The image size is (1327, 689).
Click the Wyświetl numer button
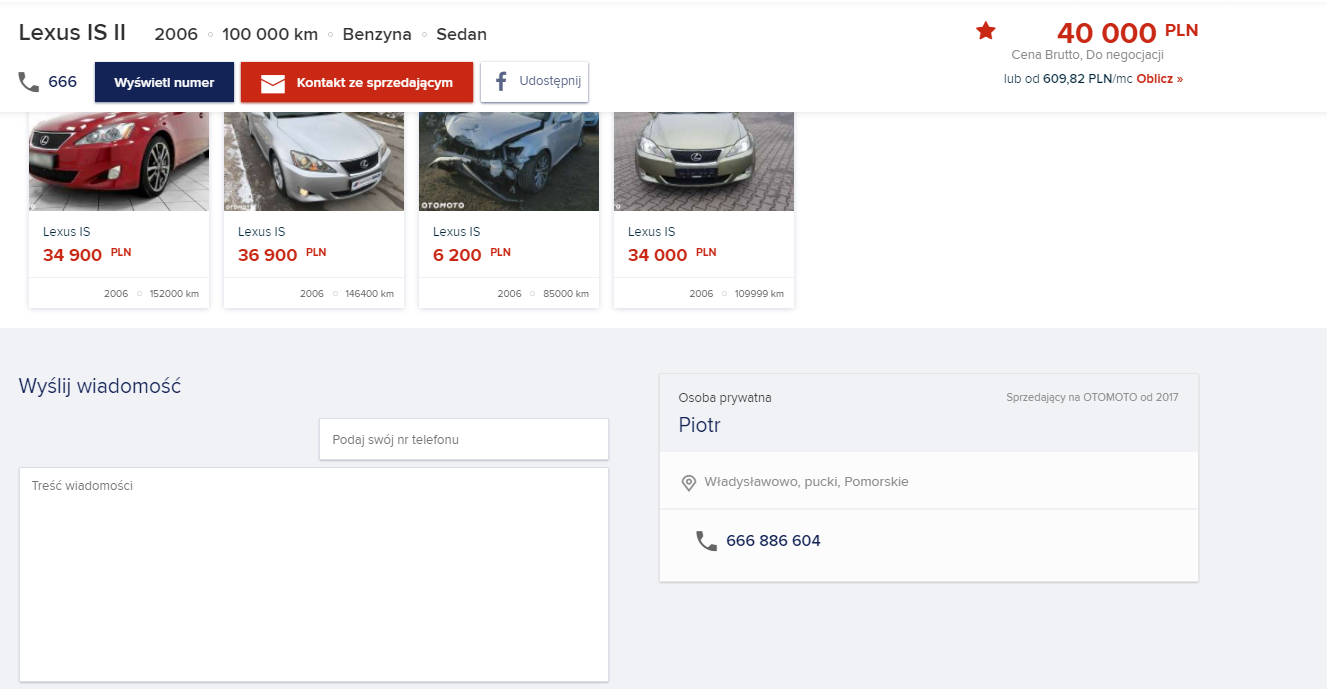click(164, 82)
